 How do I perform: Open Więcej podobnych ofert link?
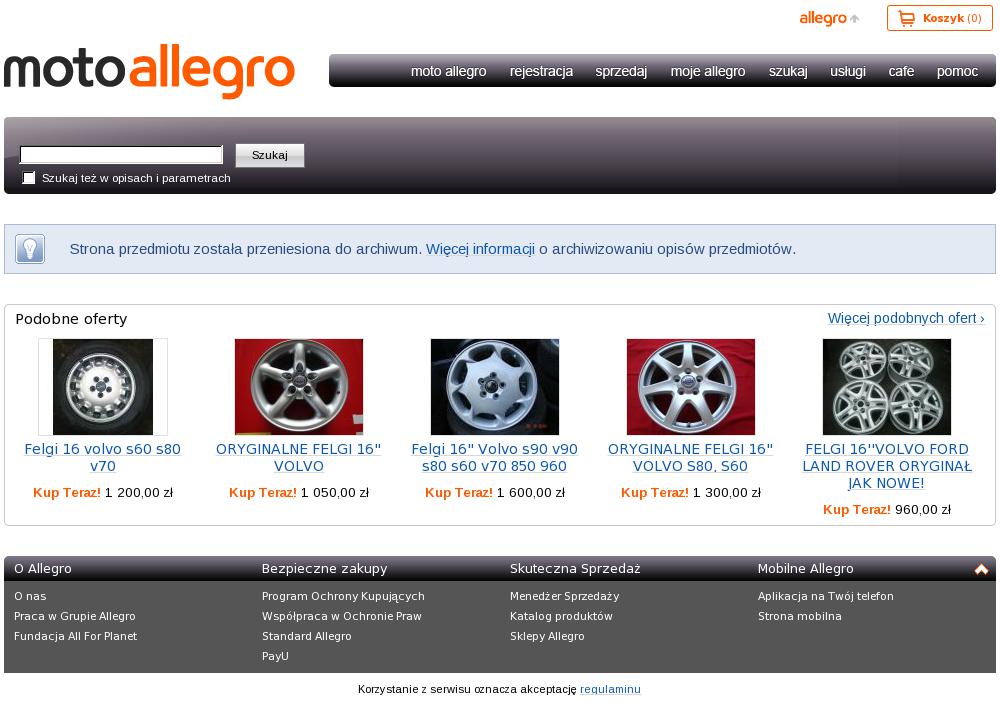tap(906, 318)
